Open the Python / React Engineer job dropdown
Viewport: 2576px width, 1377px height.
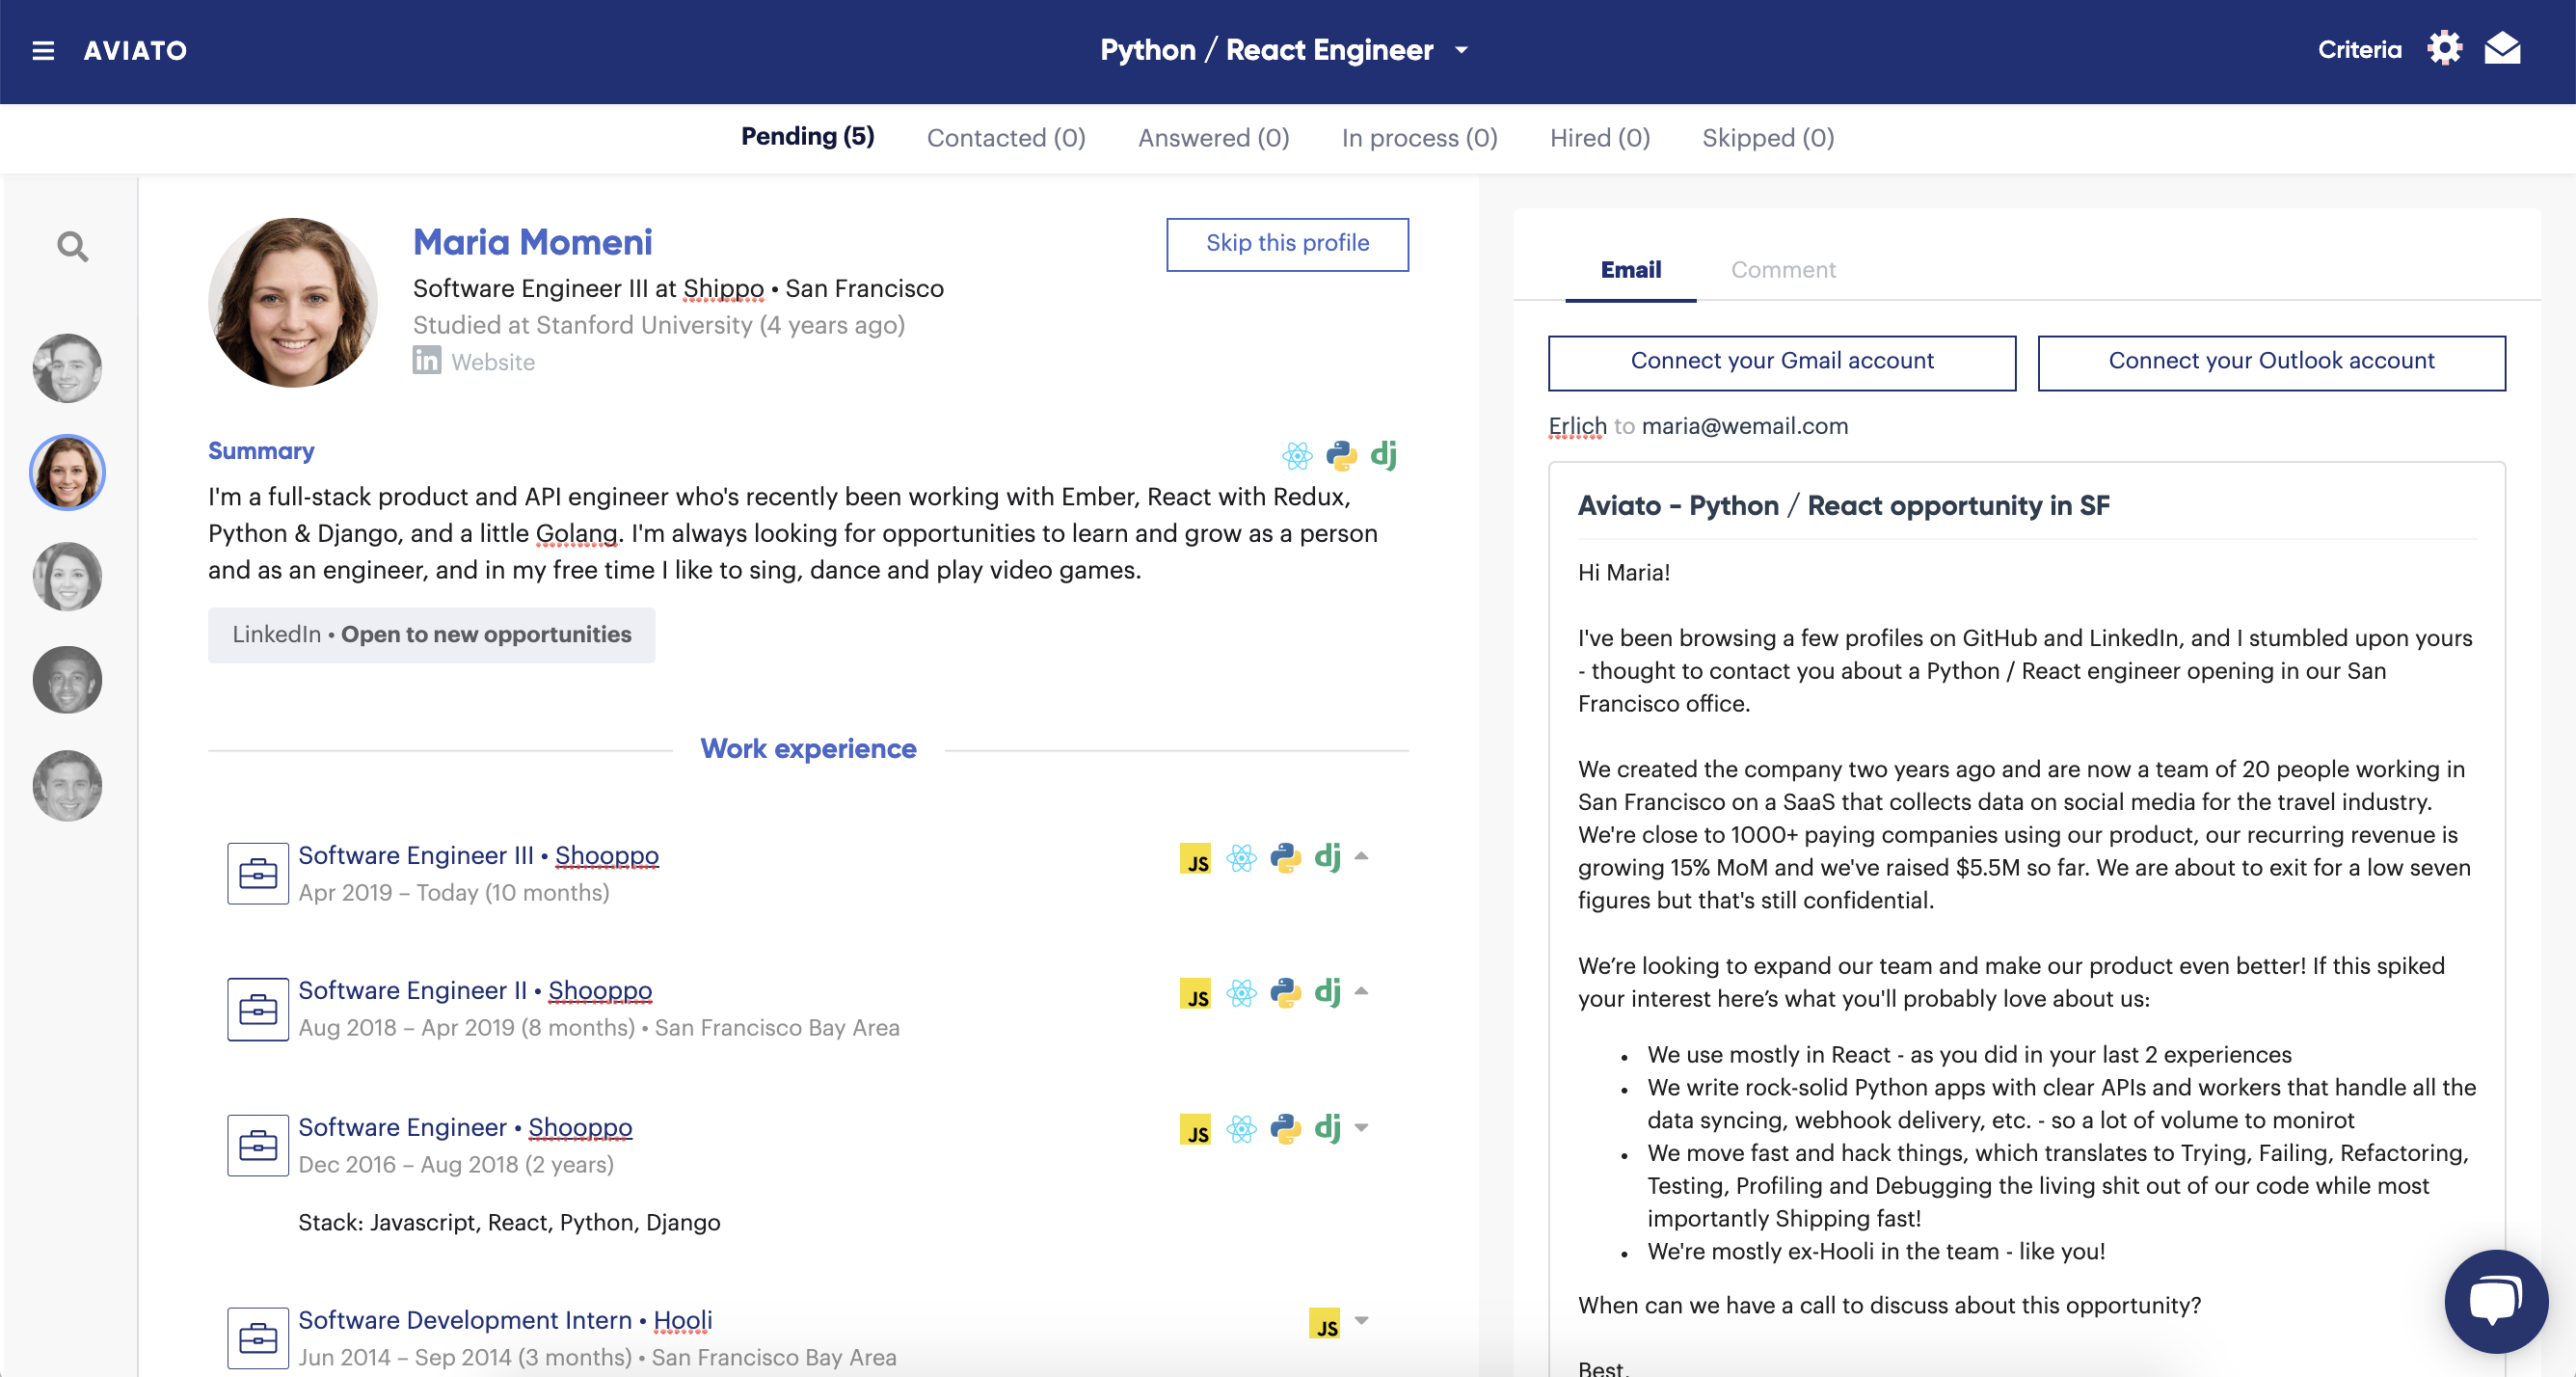[x=1461, y=50]
